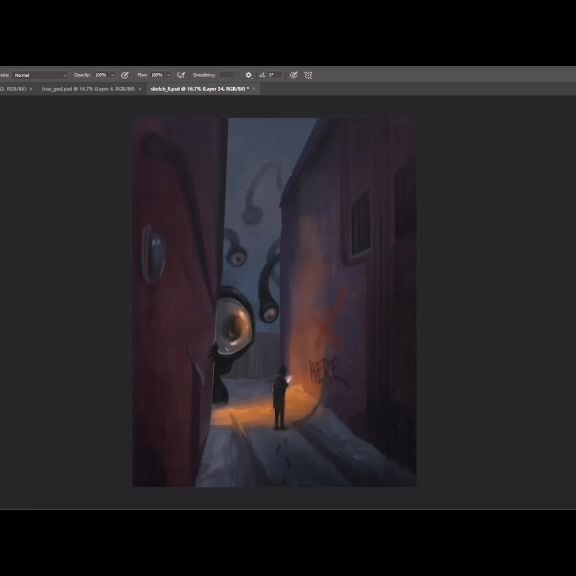Expand the Flow slider dropdown arrow

[169, 75]
